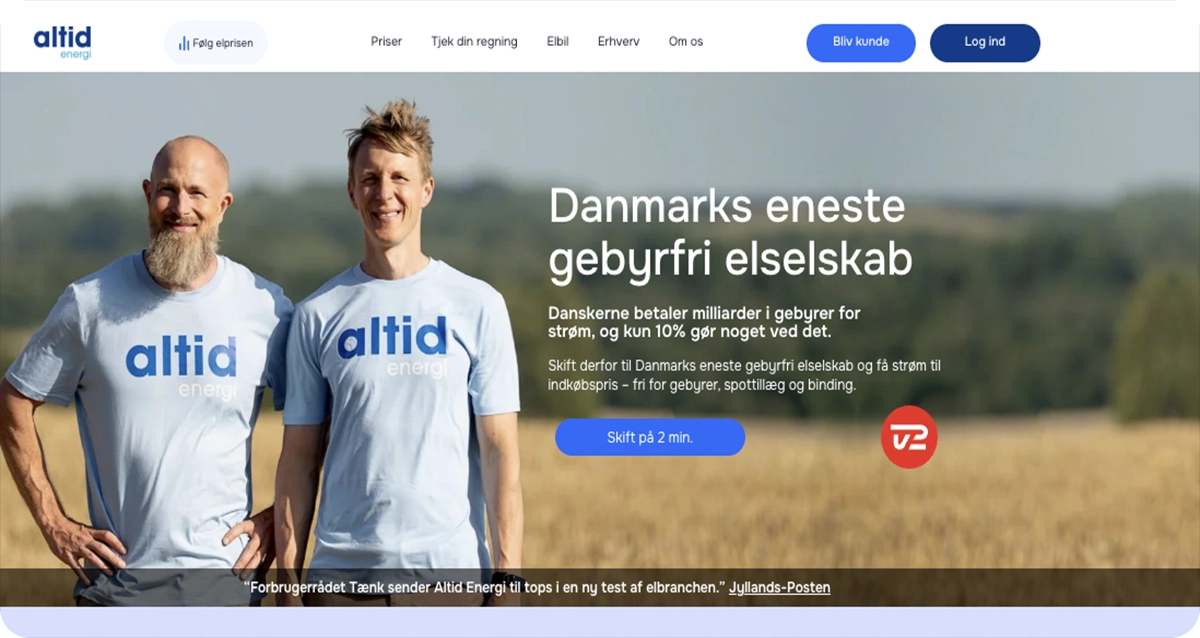Open the Priser menu item
The image size is (1200, 638).
point(386,42)
